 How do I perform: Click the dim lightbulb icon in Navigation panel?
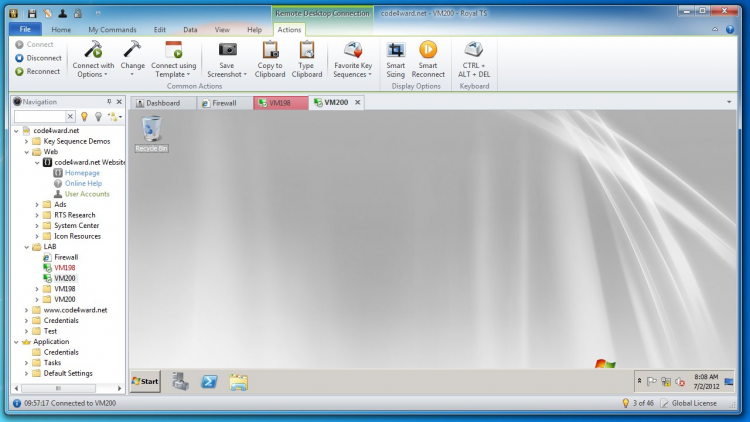[98, 116]
